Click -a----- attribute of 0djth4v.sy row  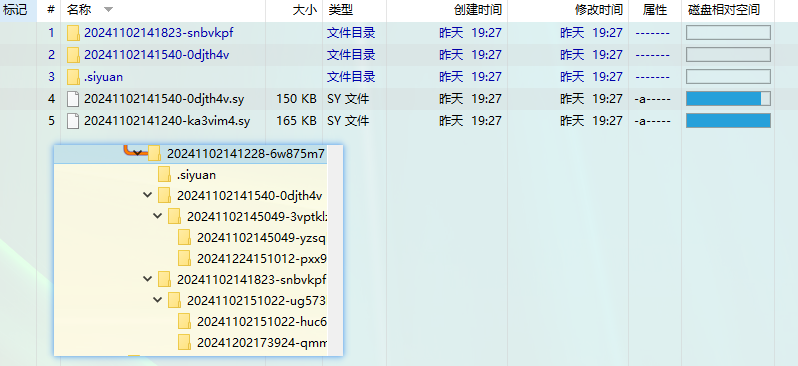652,99
